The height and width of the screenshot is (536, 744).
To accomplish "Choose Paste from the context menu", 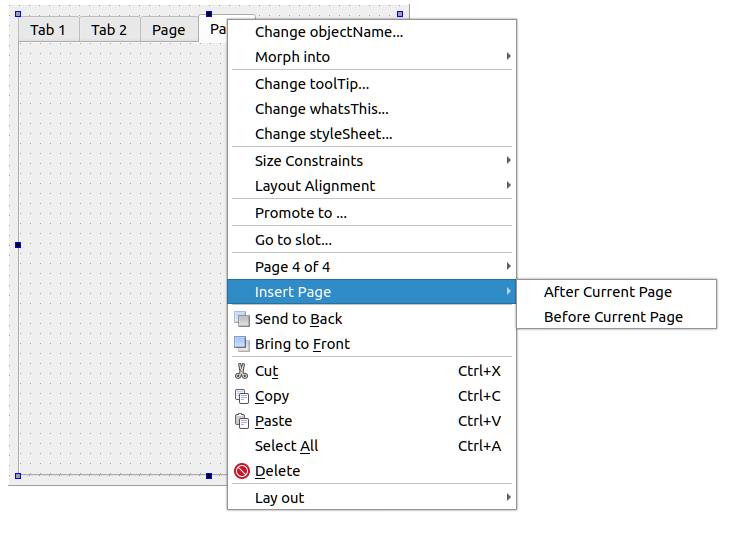I will 372,421.
